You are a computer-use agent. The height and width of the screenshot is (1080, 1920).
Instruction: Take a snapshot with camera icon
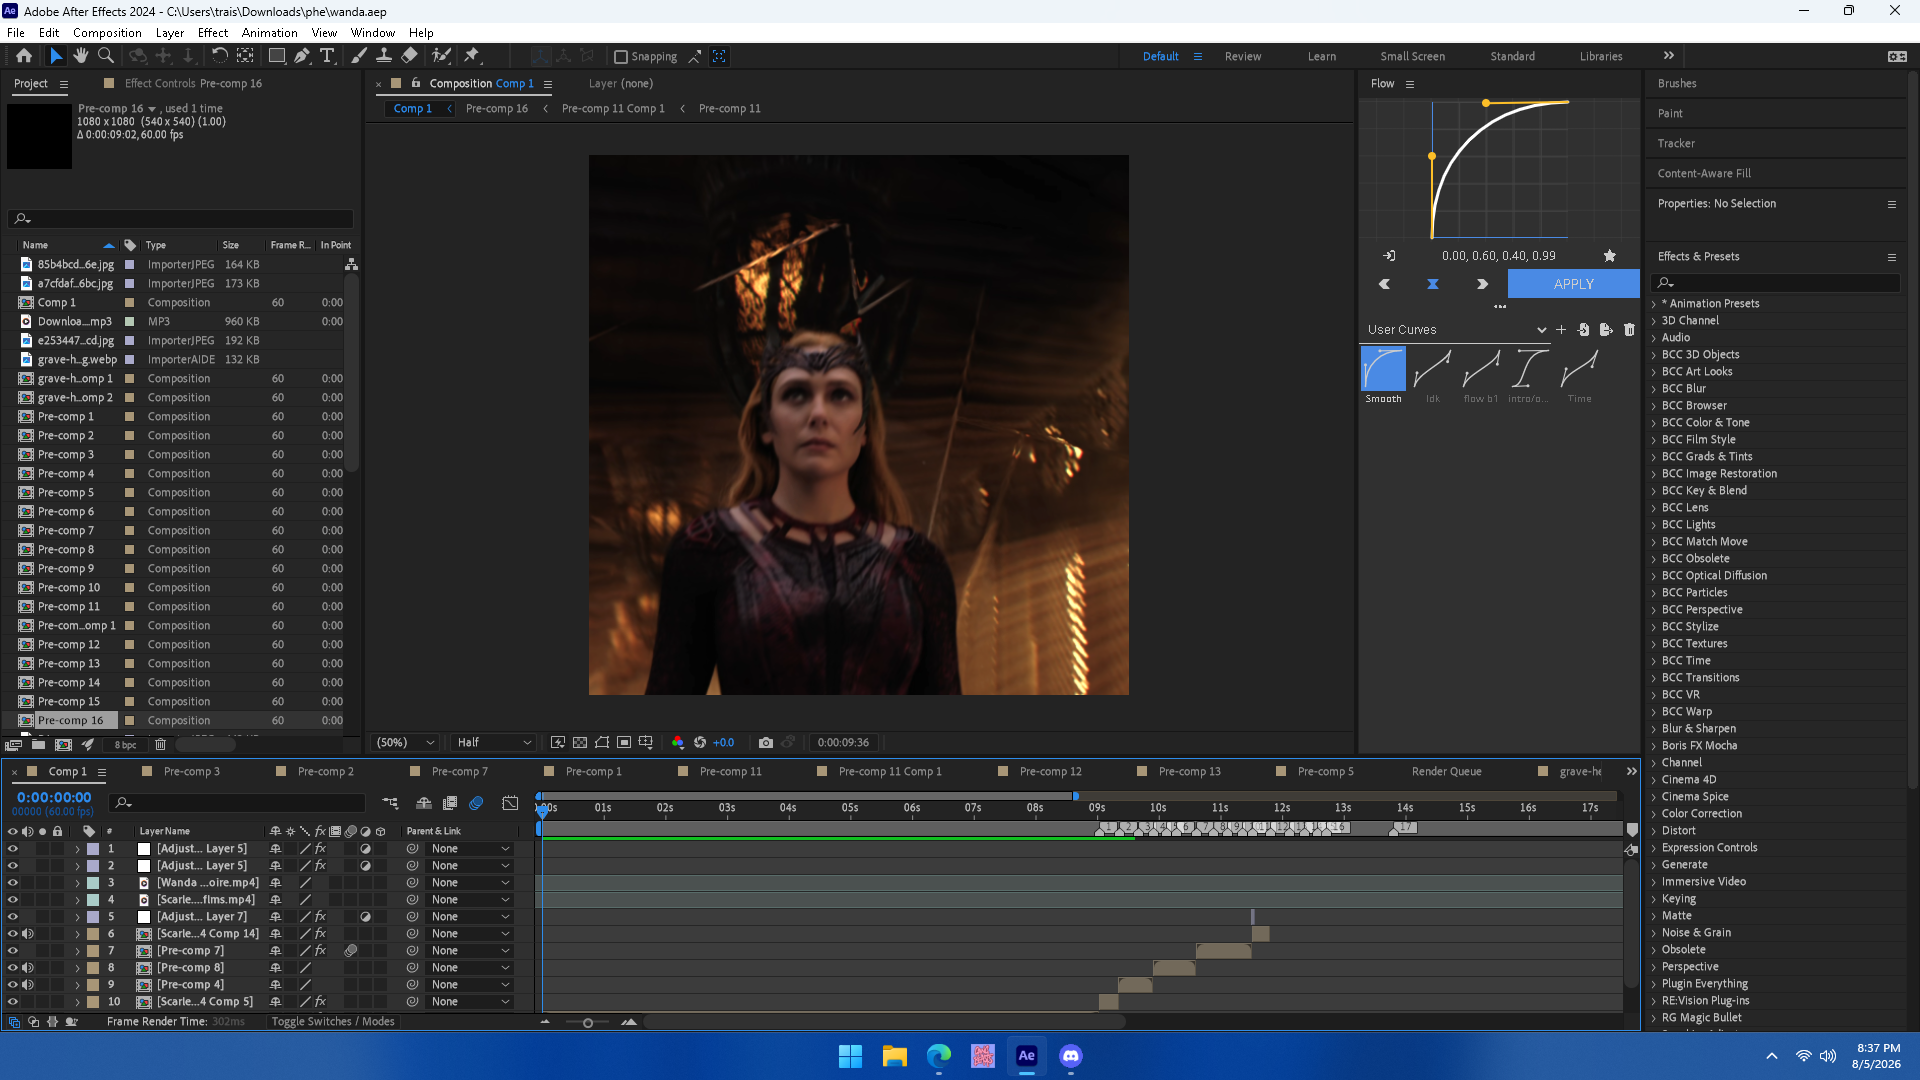(x=766, y=742)
